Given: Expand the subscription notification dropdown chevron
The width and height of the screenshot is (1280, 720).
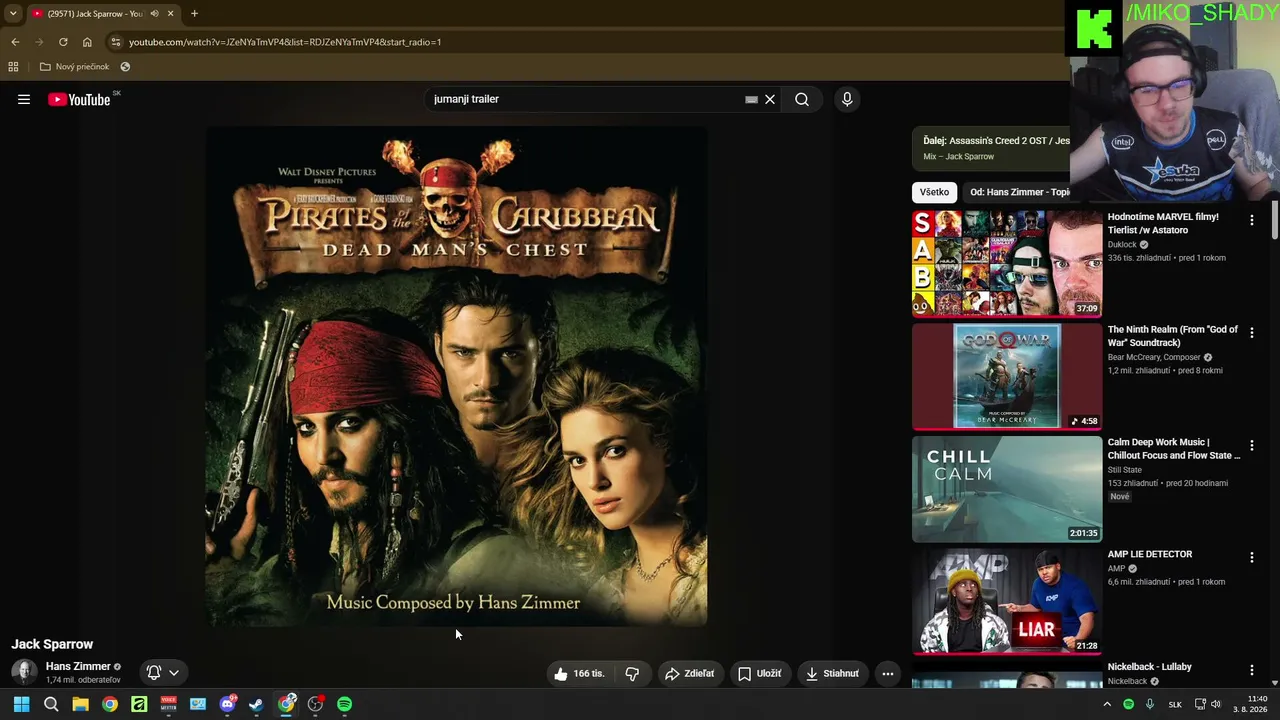Looking at the screenshot, I should [x=174, y=673].
